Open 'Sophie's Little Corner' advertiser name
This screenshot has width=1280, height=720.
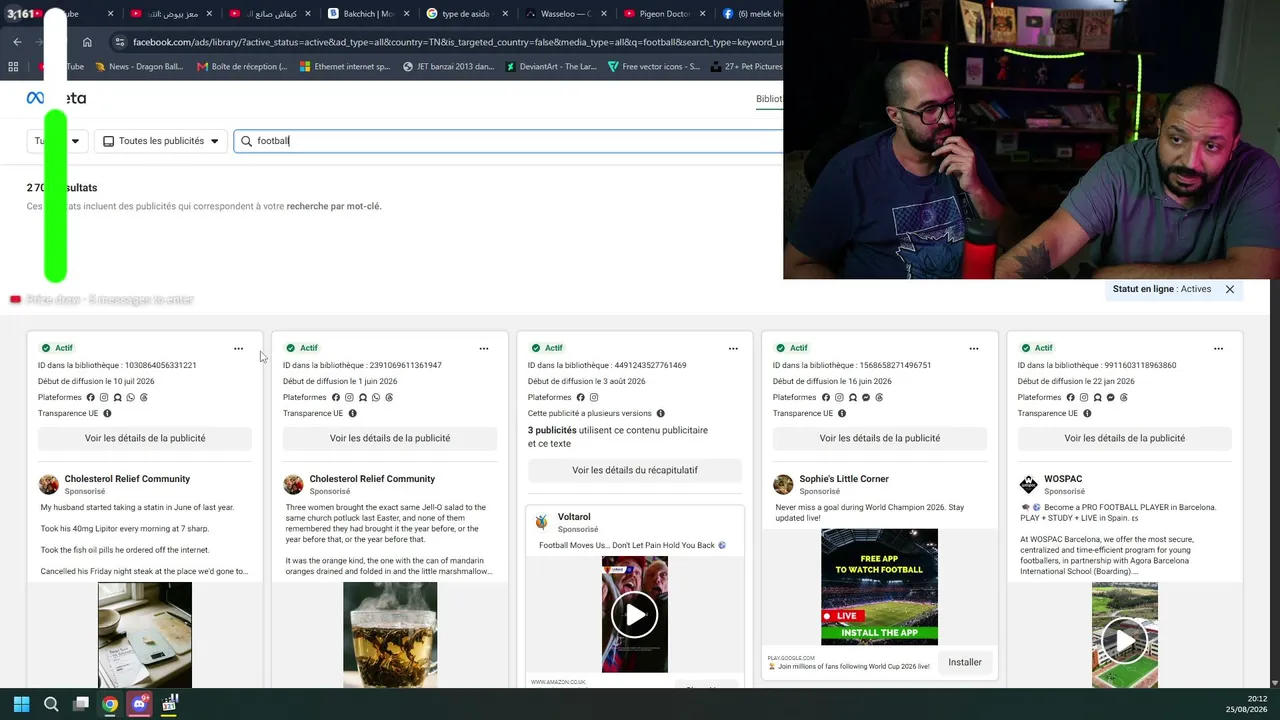point(844,479)
